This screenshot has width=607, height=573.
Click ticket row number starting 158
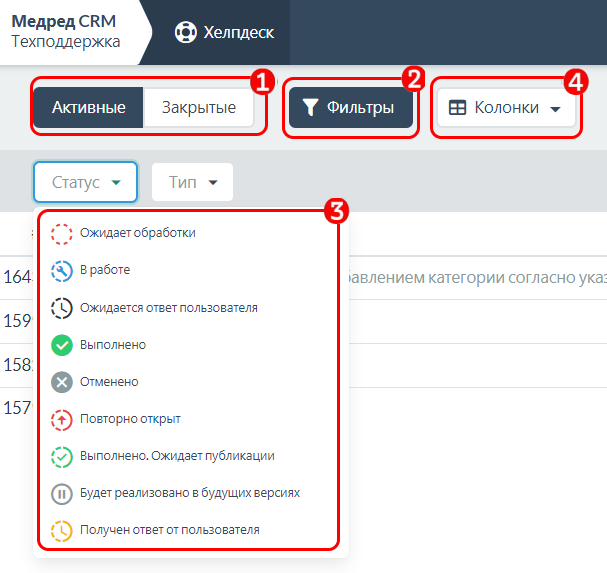pyautogui.click(x=18, y=365)
